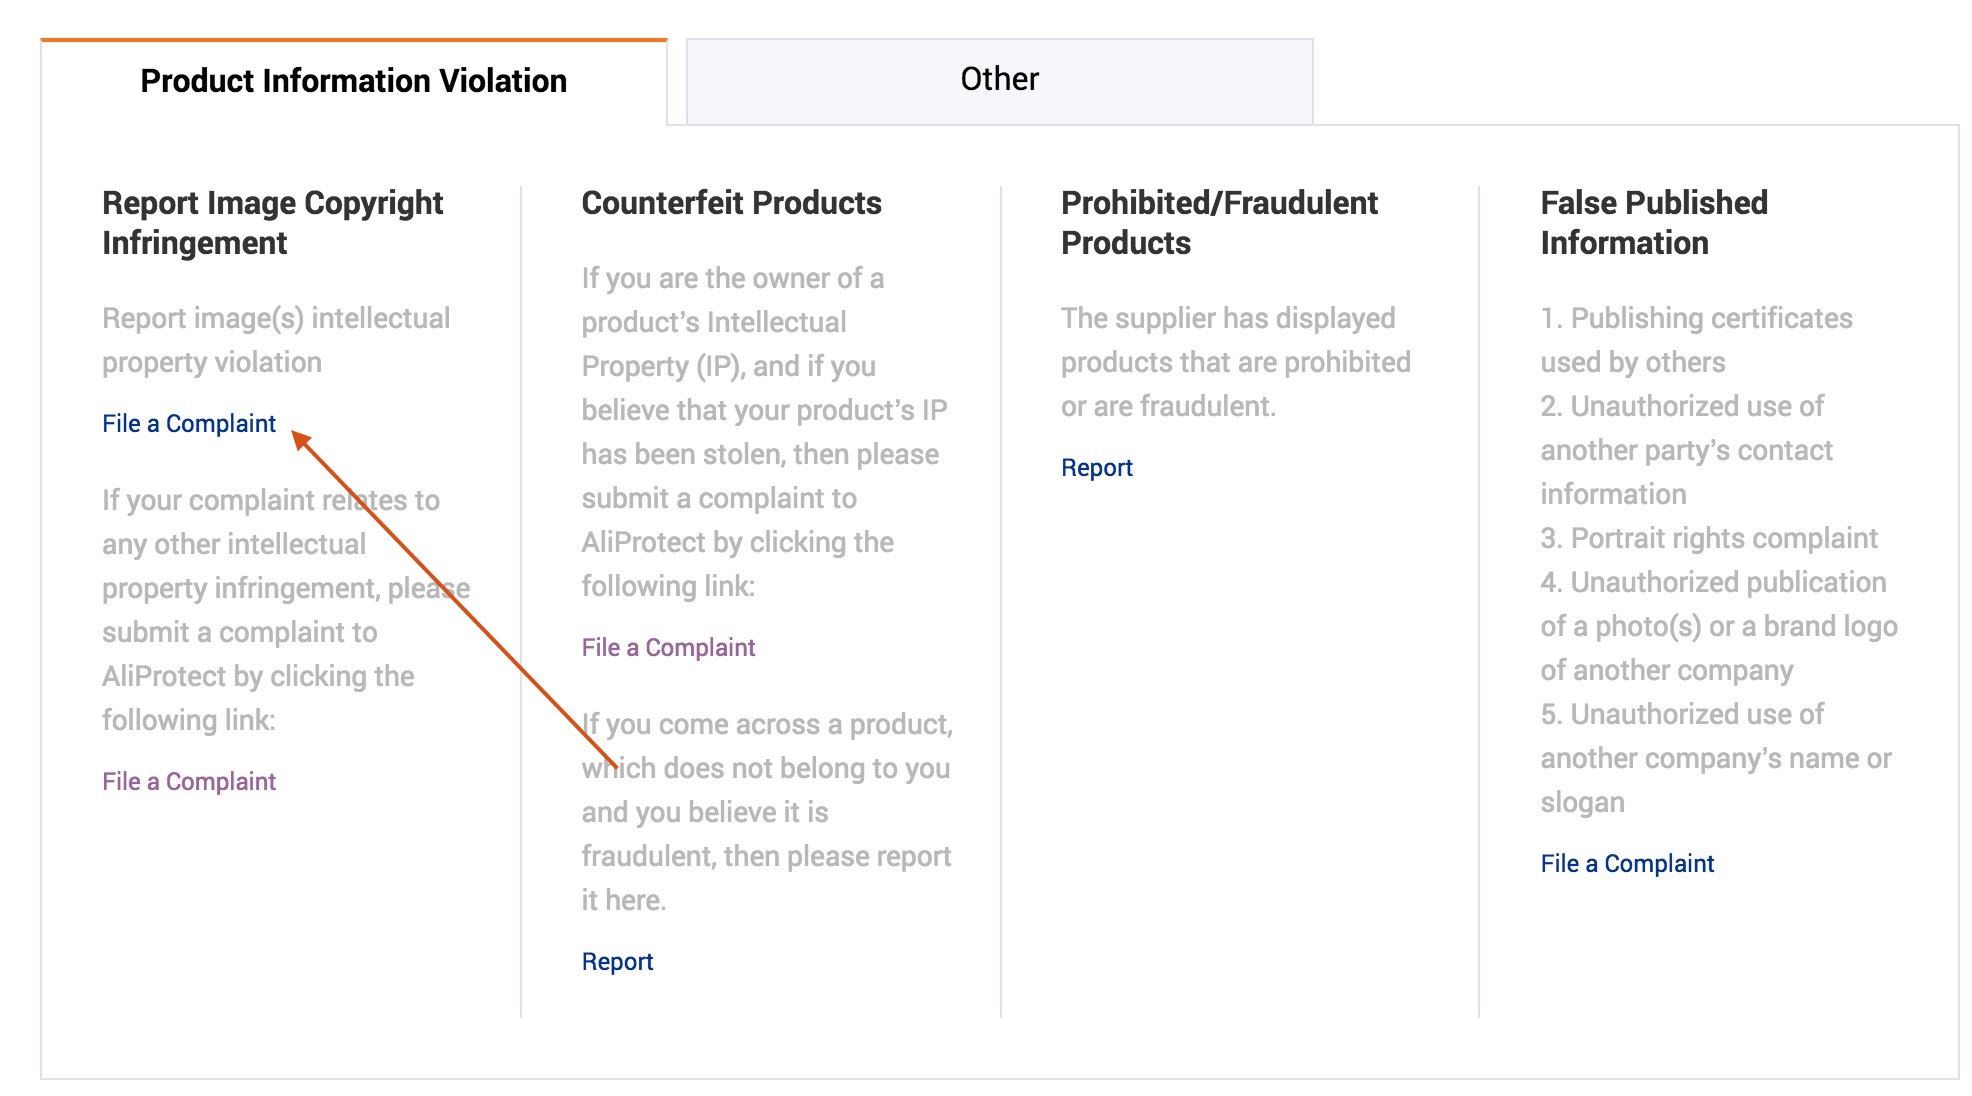Click the Counterfeit Products heading
This screenshot has height=1096, width=1972.
tap(731, 203)
